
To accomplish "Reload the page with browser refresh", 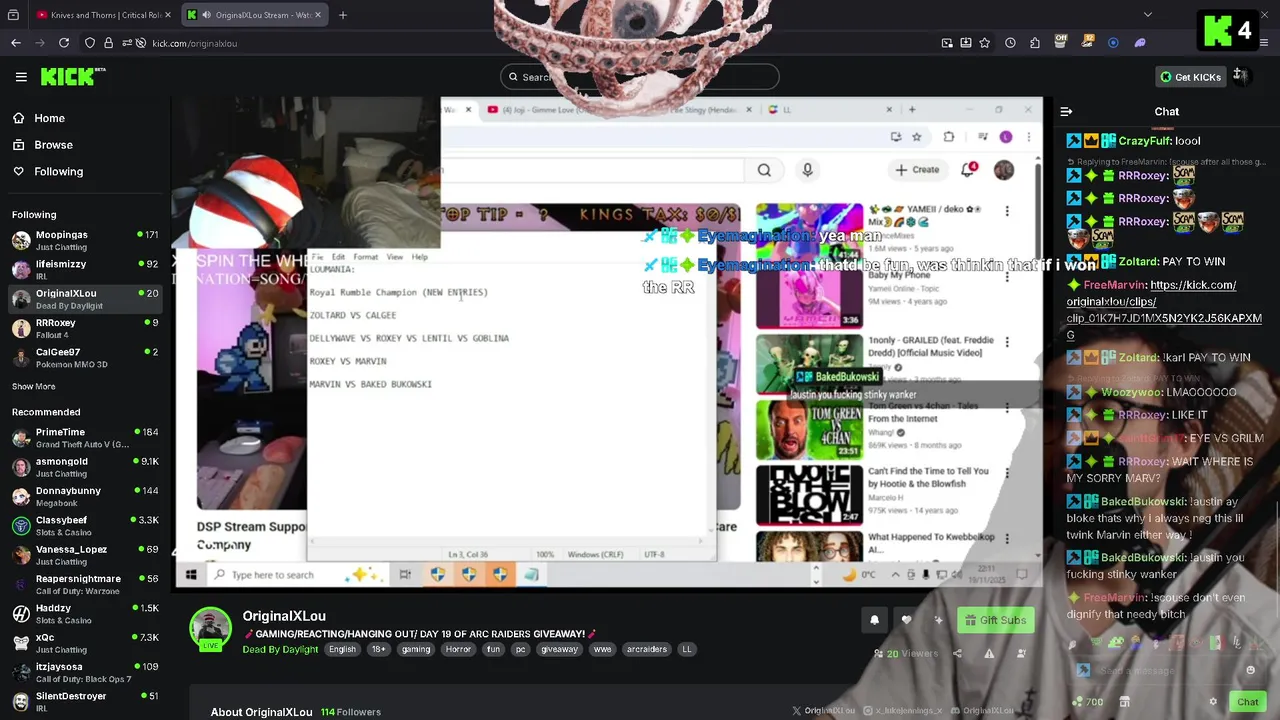I will pos(64,43).
